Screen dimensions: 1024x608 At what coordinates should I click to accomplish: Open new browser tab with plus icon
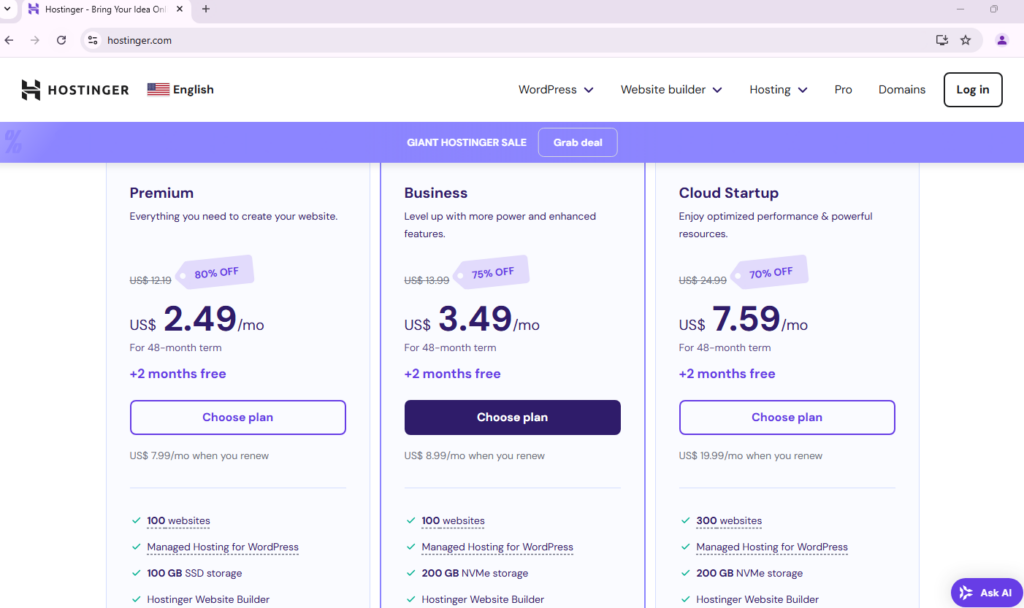(206, 9)
